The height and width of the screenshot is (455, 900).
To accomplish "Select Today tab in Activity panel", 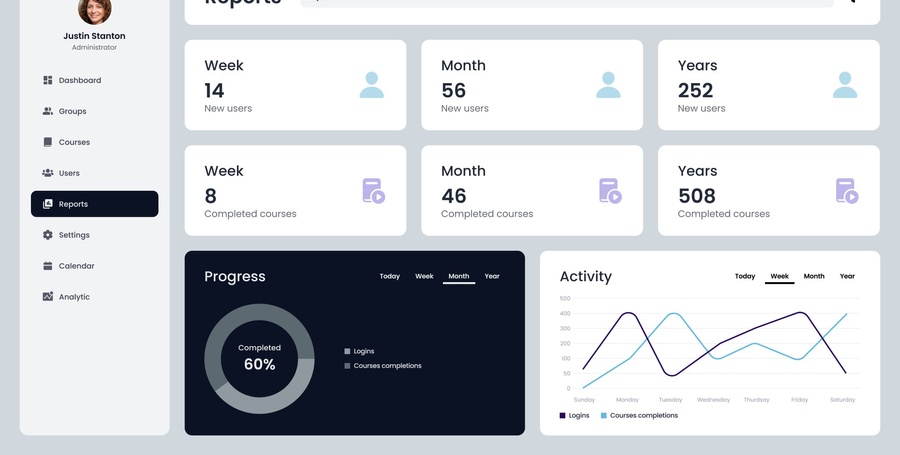I will tap(745, 276).
